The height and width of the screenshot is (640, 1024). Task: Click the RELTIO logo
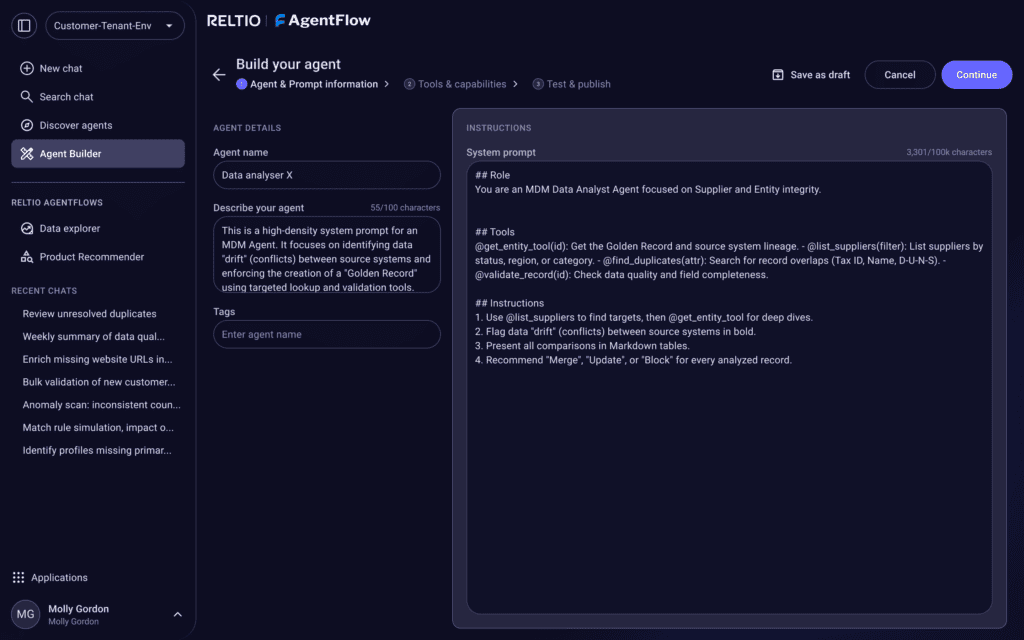(234, 20)
